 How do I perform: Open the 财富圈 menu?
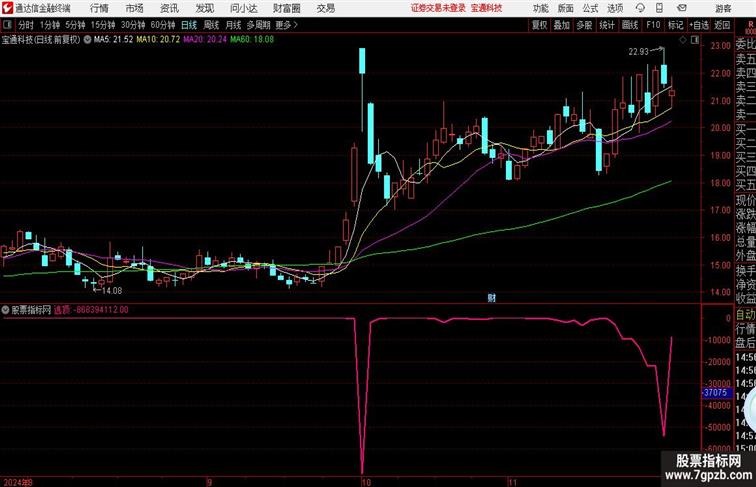pos(286,8)
